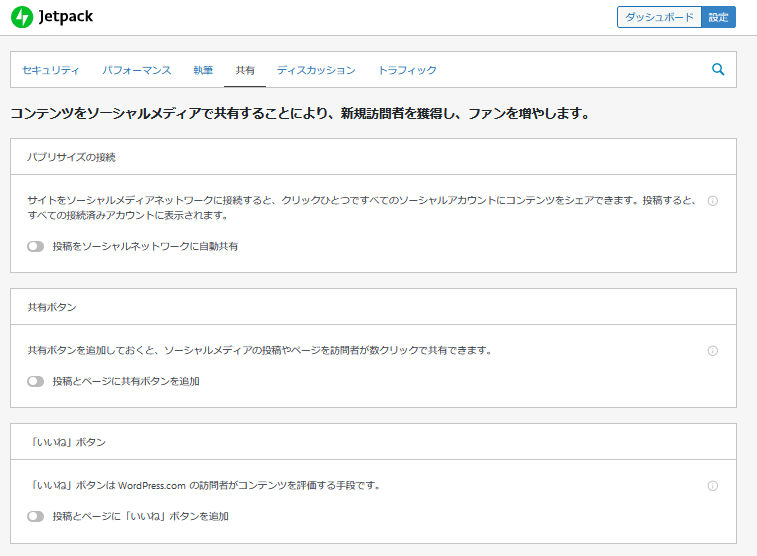Click info icon in「いいね」ボタン section
757x556 pixels.
[x=712, y=486]
